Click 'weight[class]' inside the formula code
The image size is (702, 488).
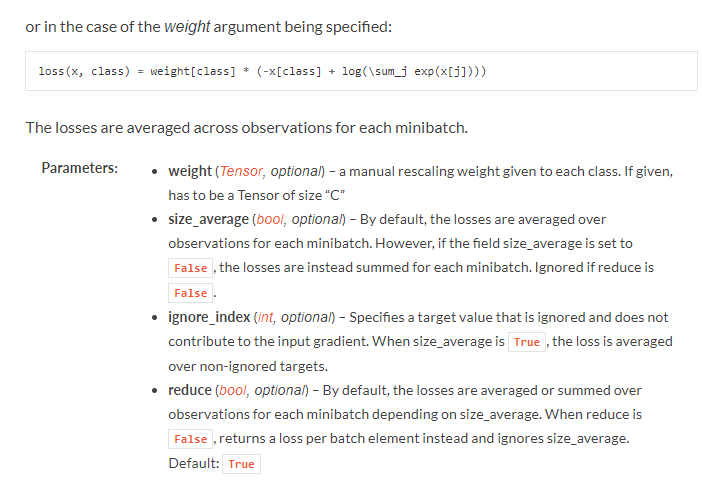click(193, 72)
